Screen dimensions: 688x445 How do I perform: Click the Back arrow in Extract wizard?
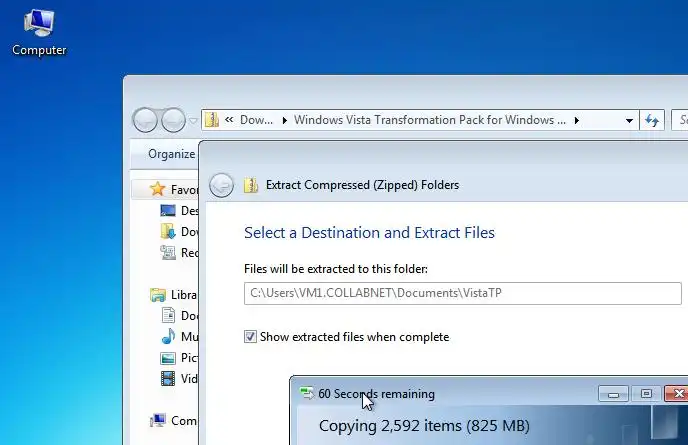[221, 185]
